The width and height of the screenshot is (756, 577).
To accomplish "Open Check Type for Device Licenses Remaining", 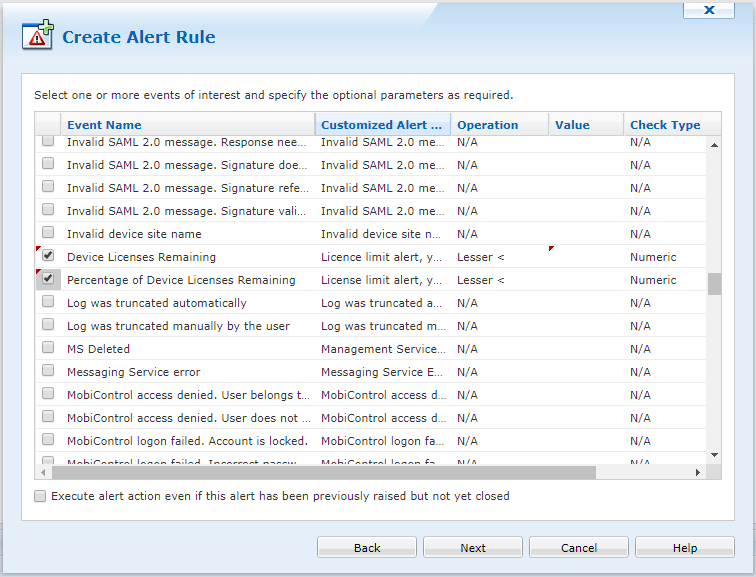I will (664, 257).
